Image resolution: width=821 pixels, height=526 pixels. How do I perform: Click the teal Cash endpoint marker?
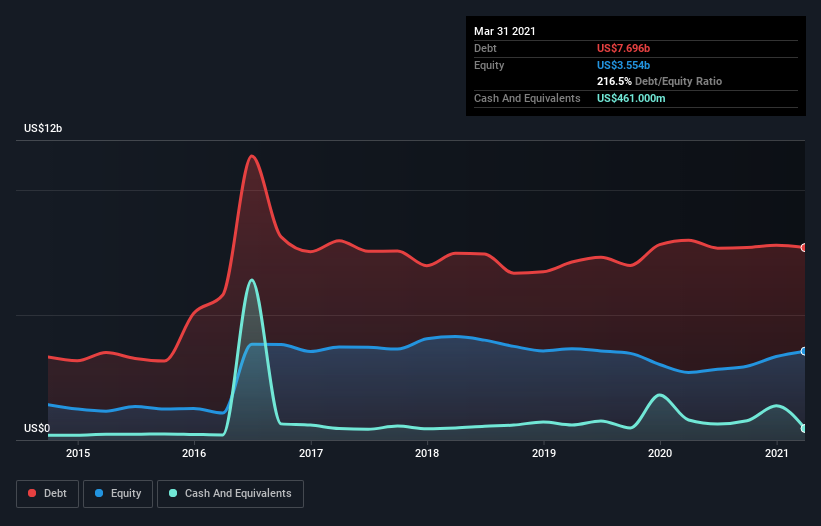804,428
